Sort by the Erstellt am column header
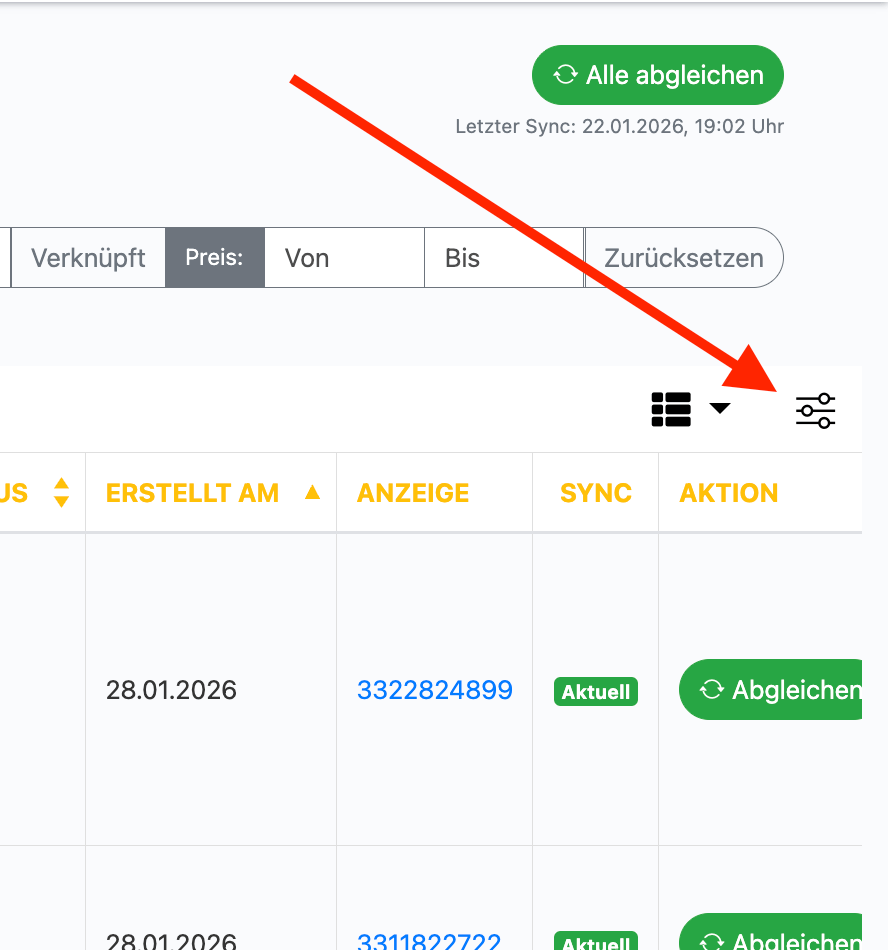The image size is (888, 950). (192, 493)
